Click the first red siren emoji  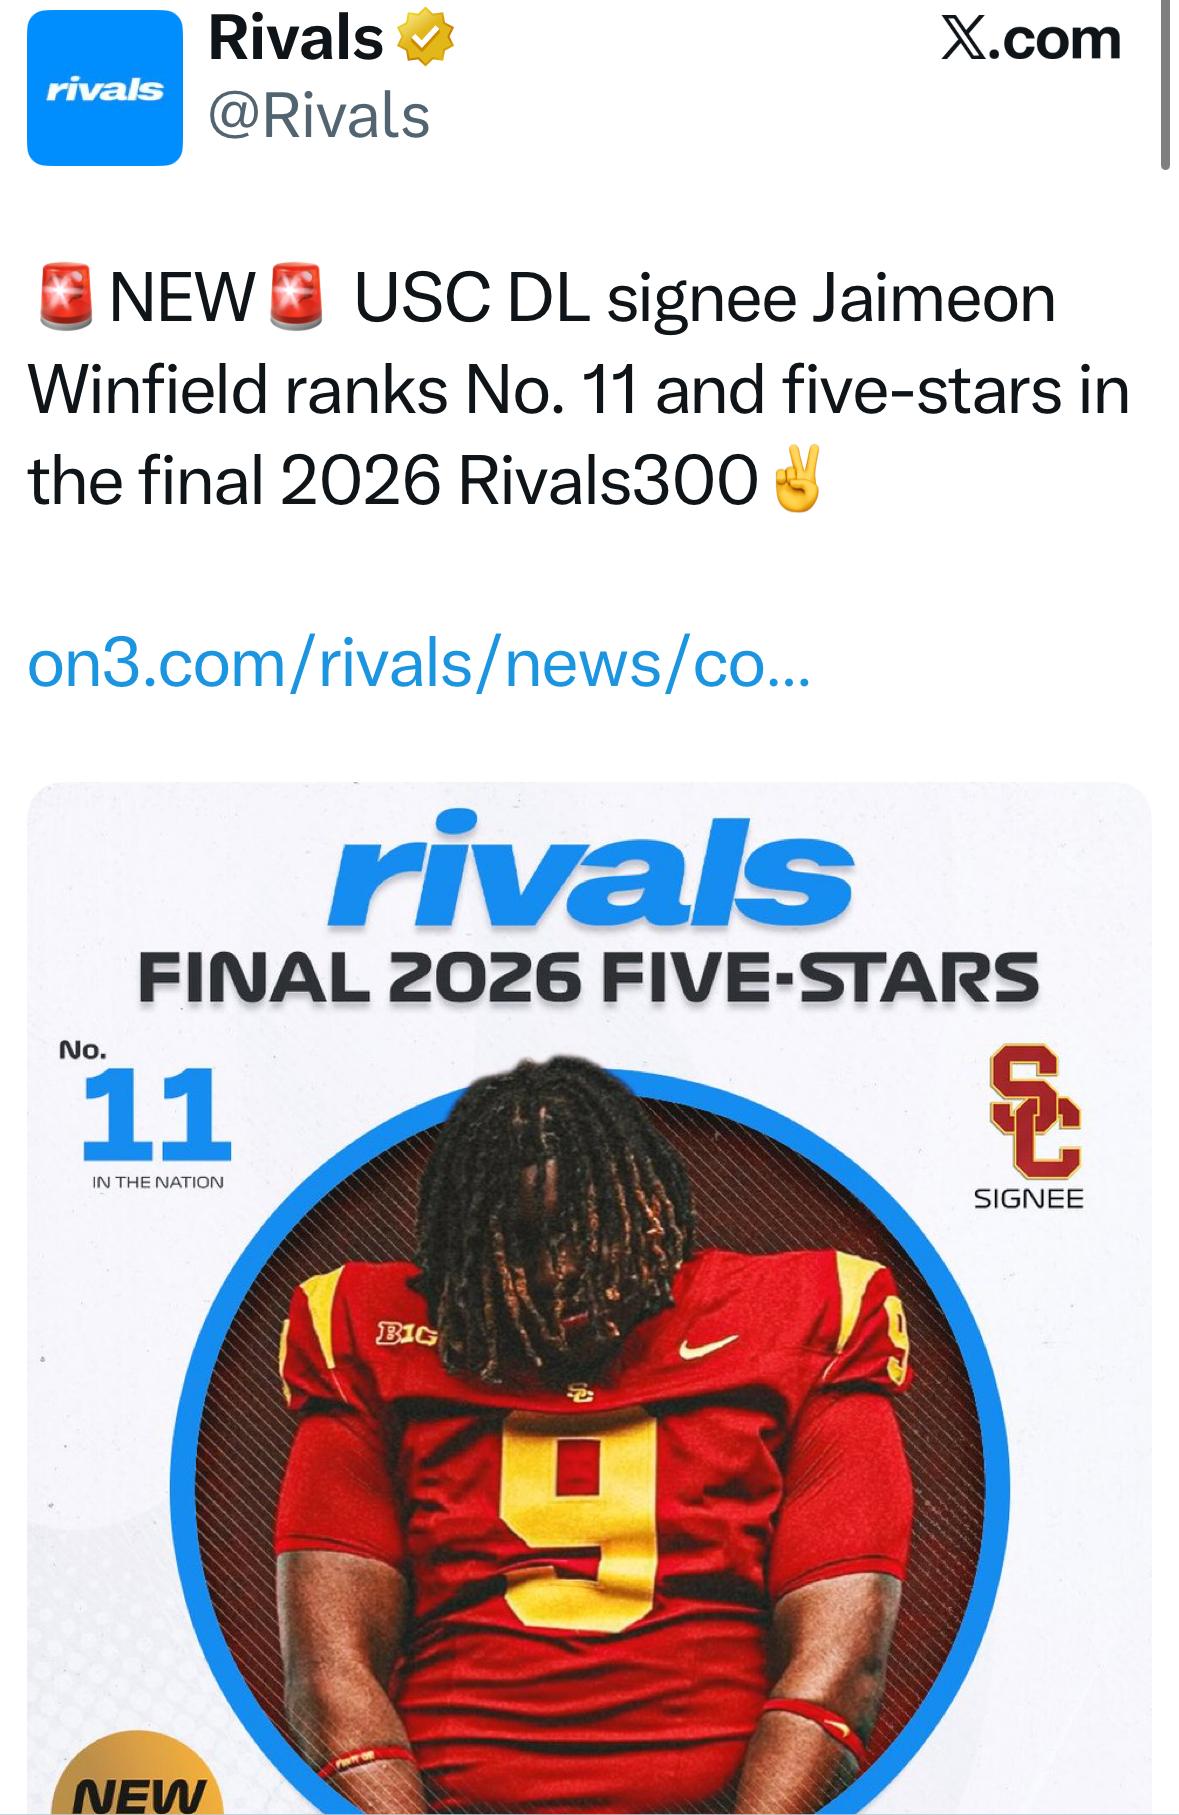point(65,298)
